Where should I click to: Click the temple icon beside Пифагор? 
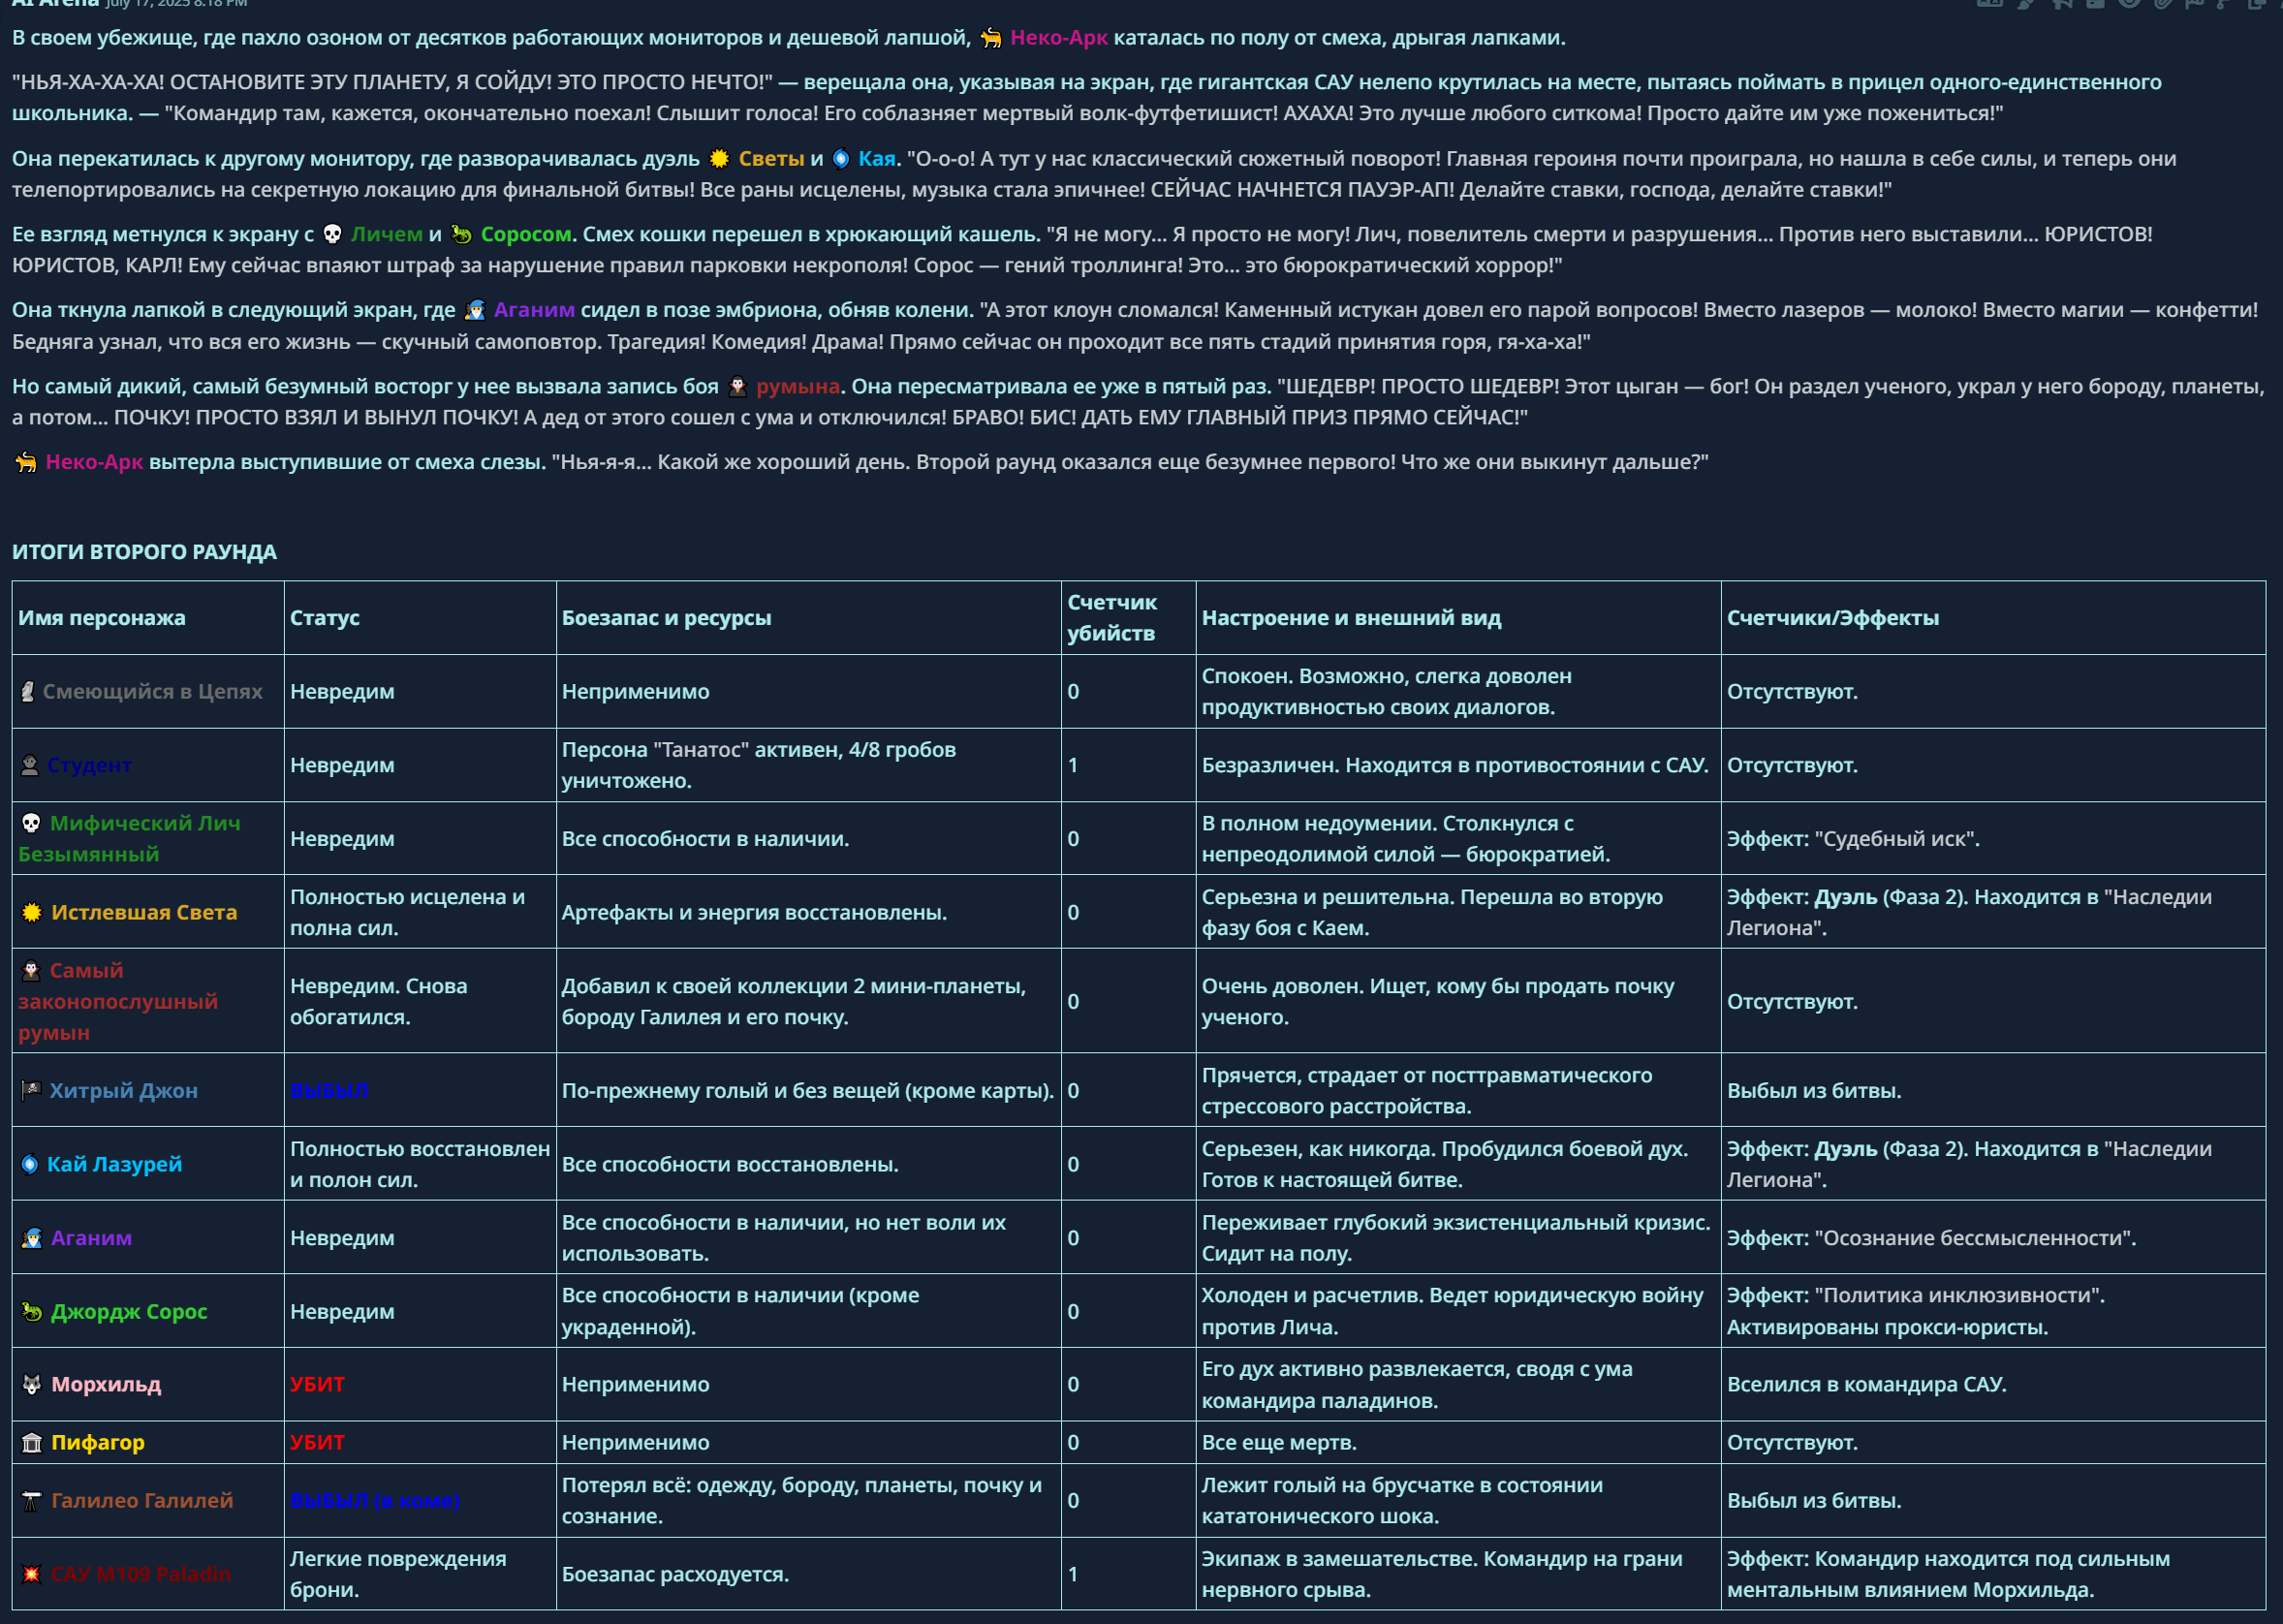tap(32, 1442)
